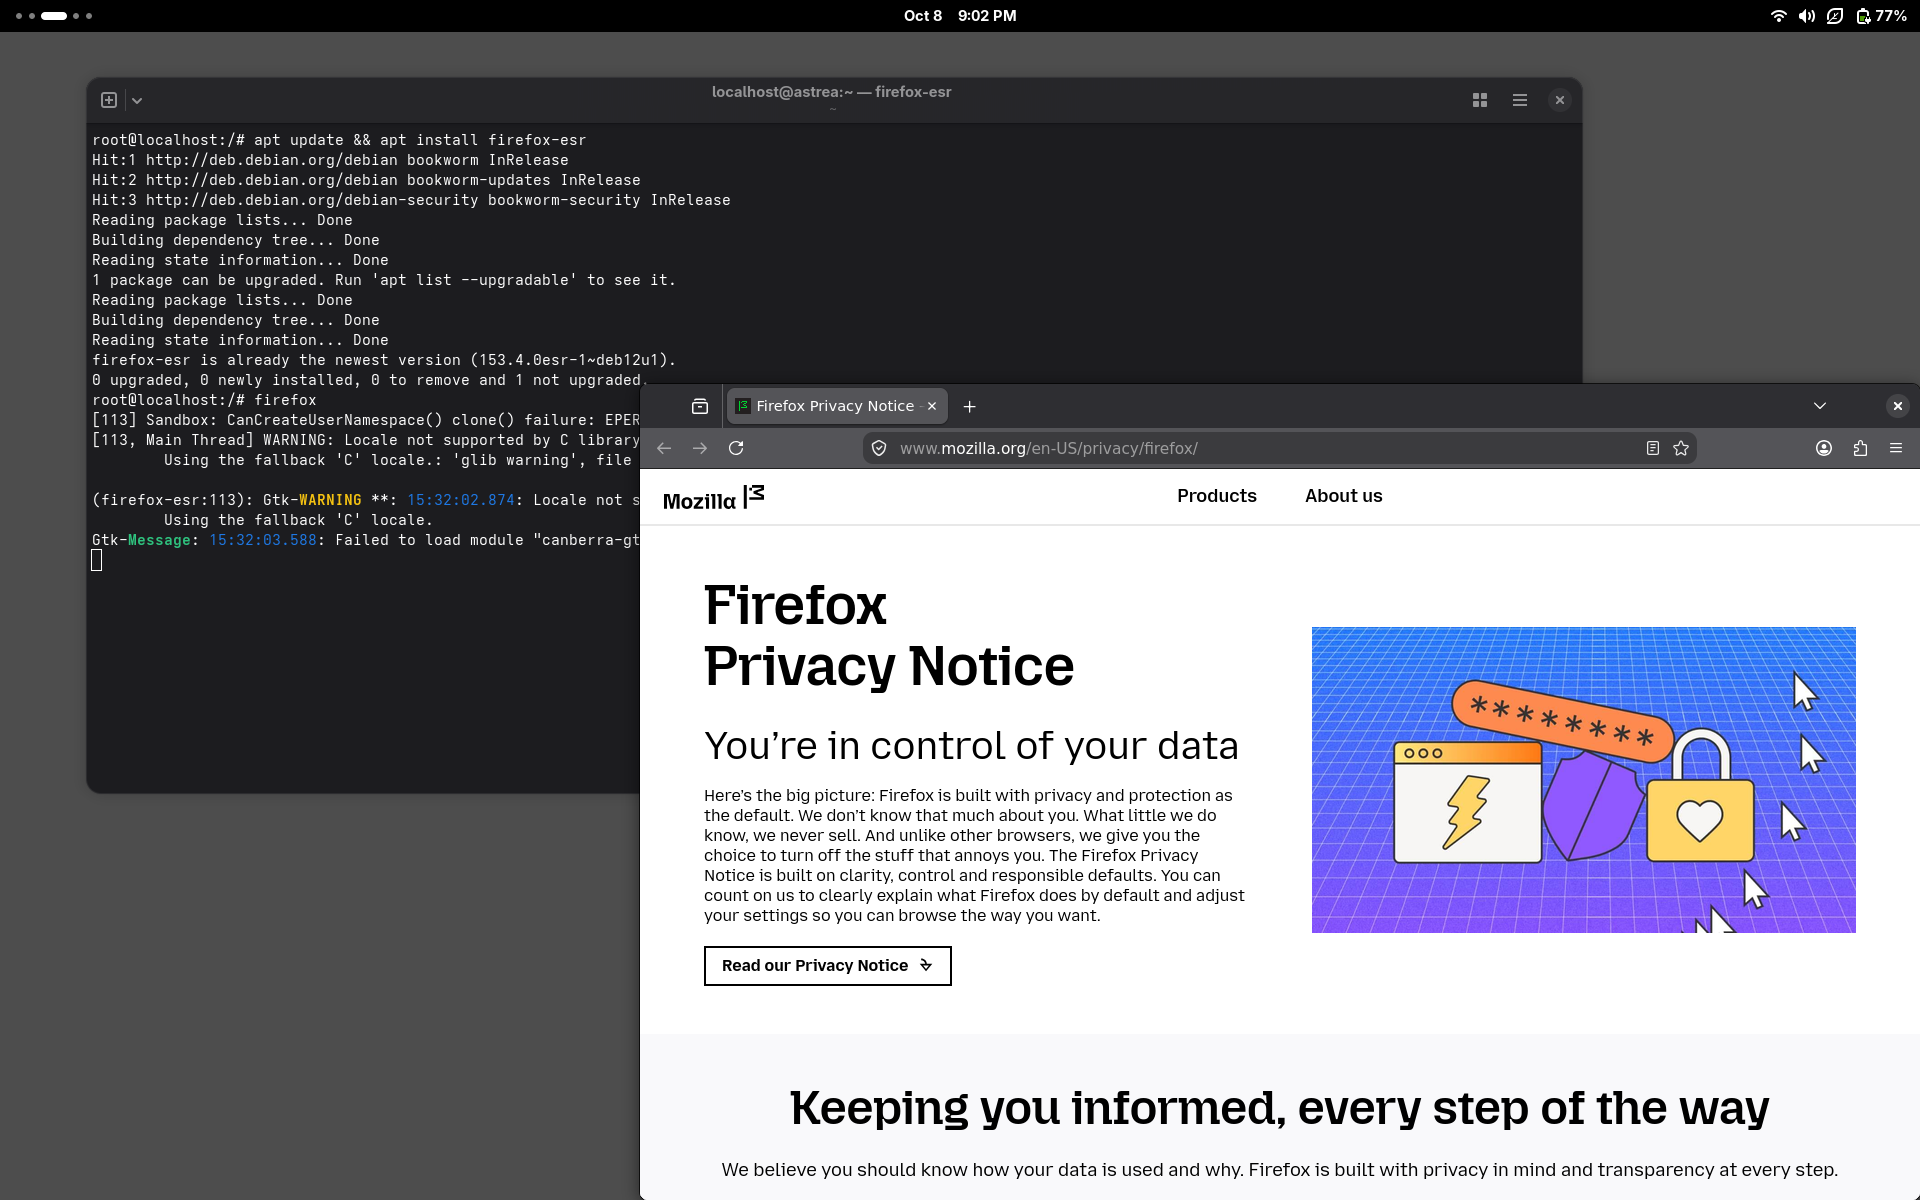
Task: Toggle reader view in address bar
Action: pos(1653,448)
